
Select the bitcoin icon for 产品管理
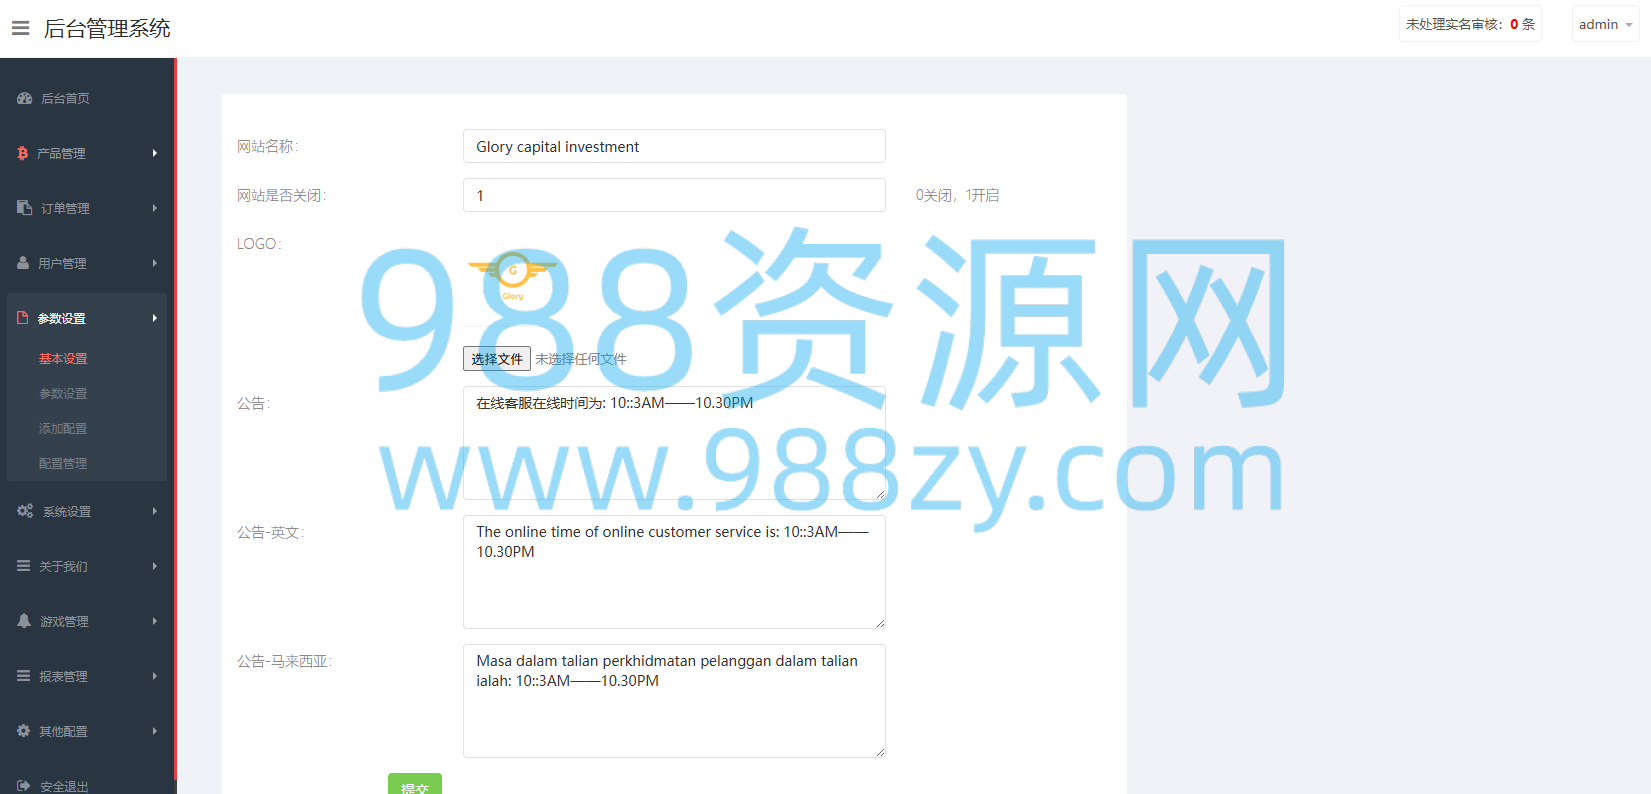(x=23, y=153)
